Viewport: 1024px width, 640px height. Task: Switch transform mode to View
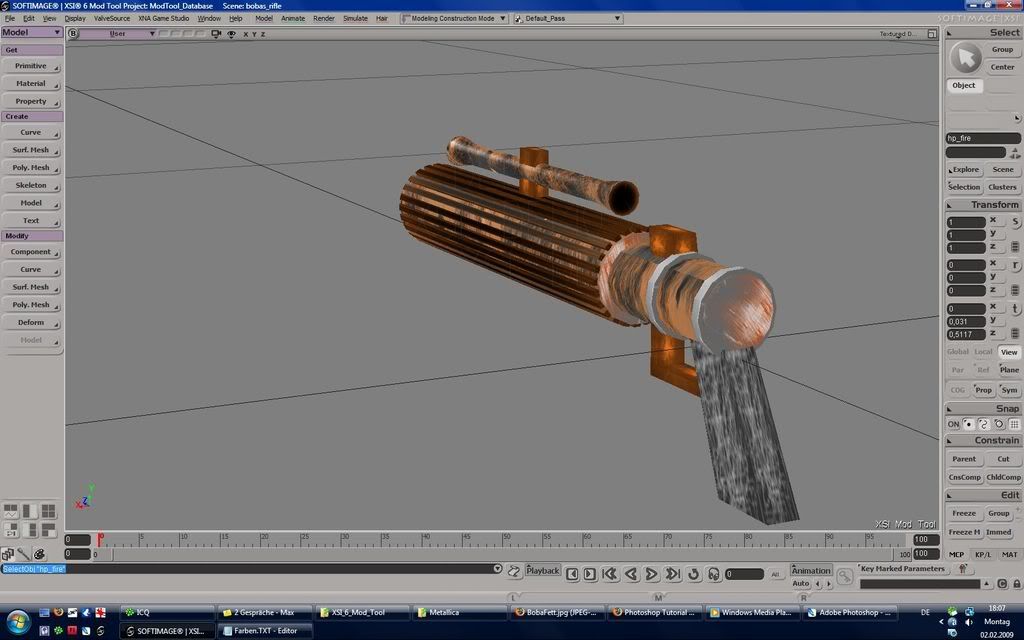click(1009, 352)
